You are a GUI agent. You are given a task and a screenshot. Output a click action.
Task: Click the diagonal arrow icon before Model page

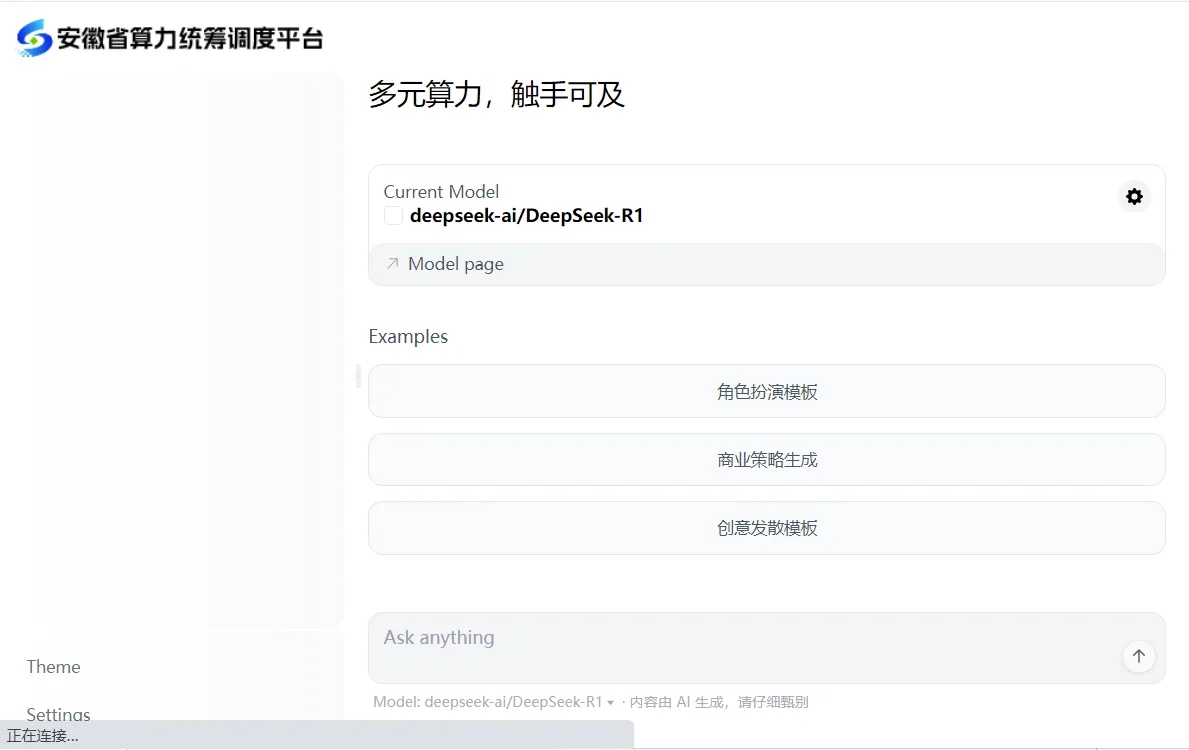coord(392,264)
